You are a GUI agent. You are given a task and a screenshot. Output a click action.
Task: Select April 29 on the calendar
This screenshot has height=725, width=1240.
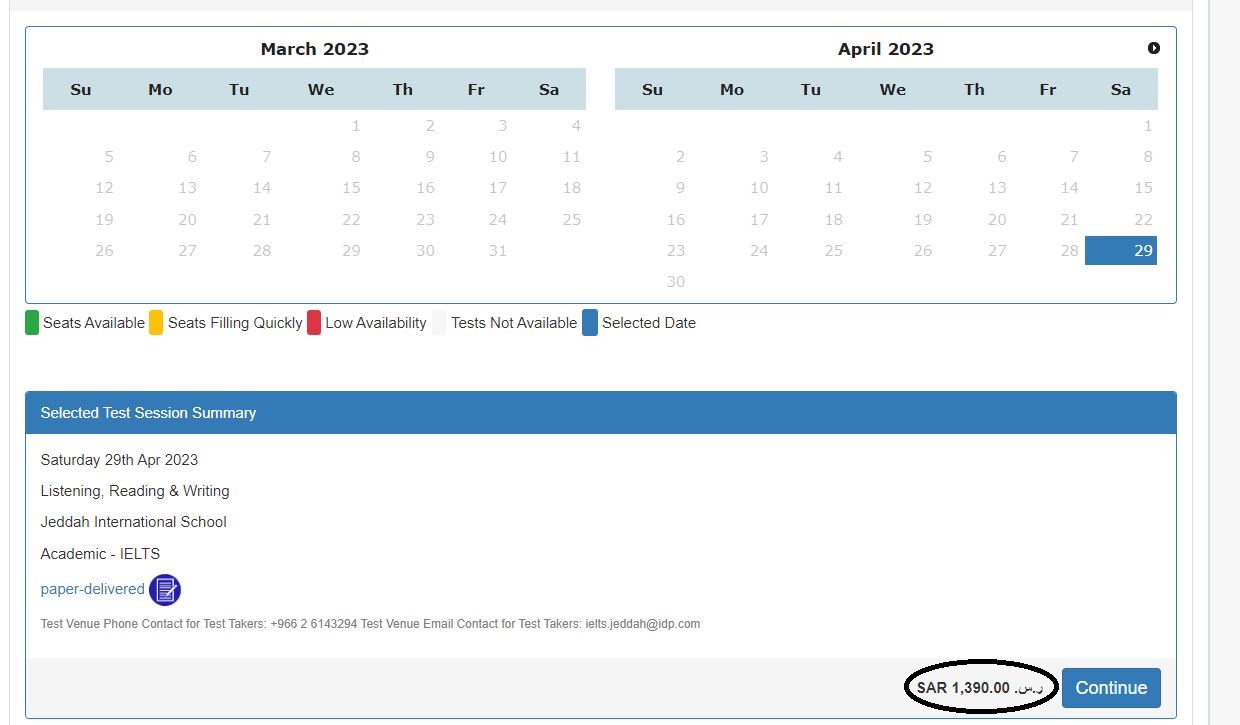(x=1120, y=250)
